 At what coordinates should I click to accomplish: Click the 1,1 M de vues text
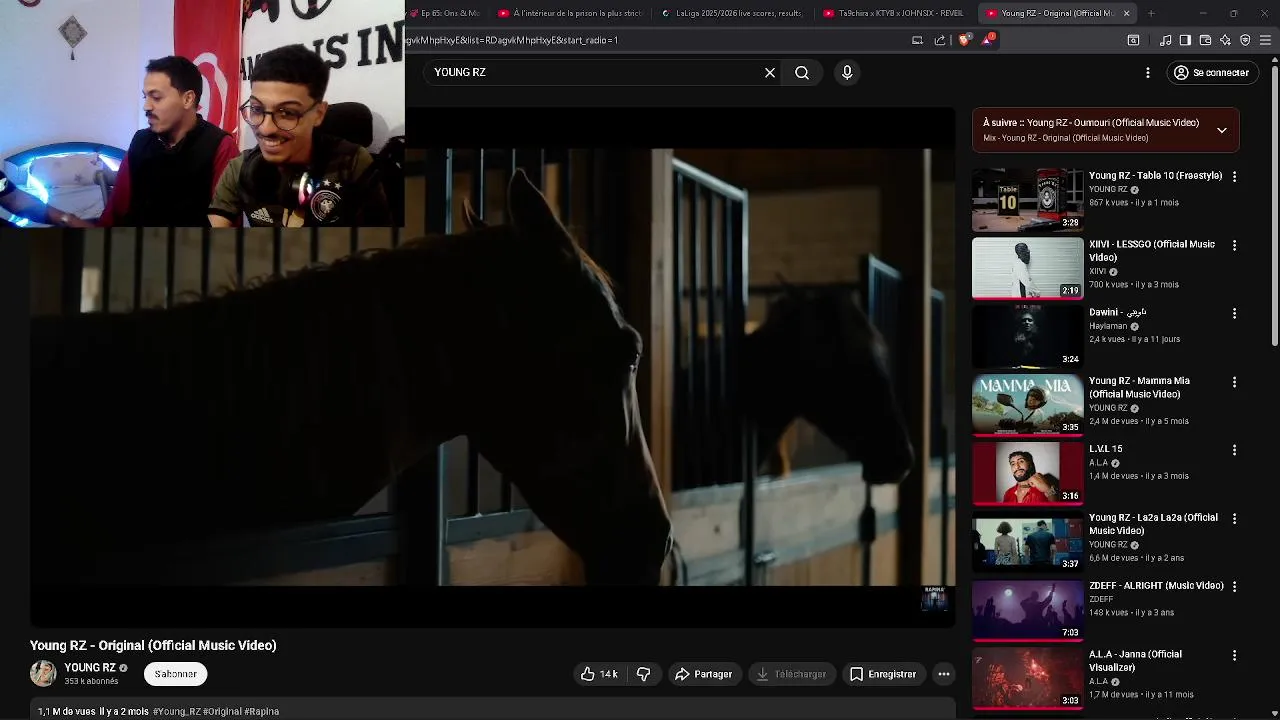[66, 711]
